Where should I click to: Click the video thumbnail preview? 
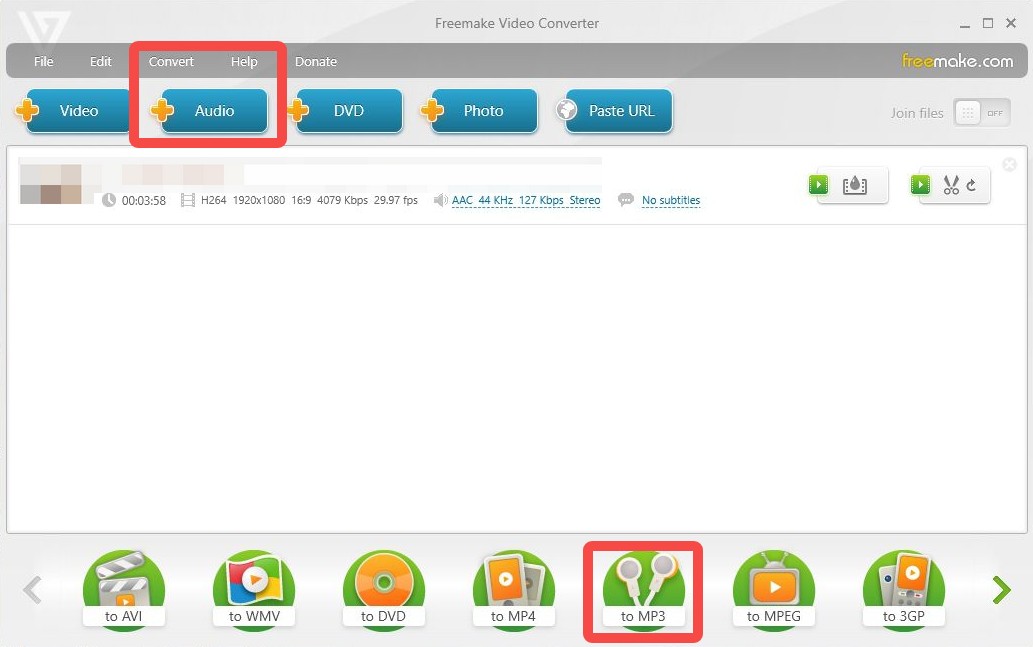coord(51,184)
